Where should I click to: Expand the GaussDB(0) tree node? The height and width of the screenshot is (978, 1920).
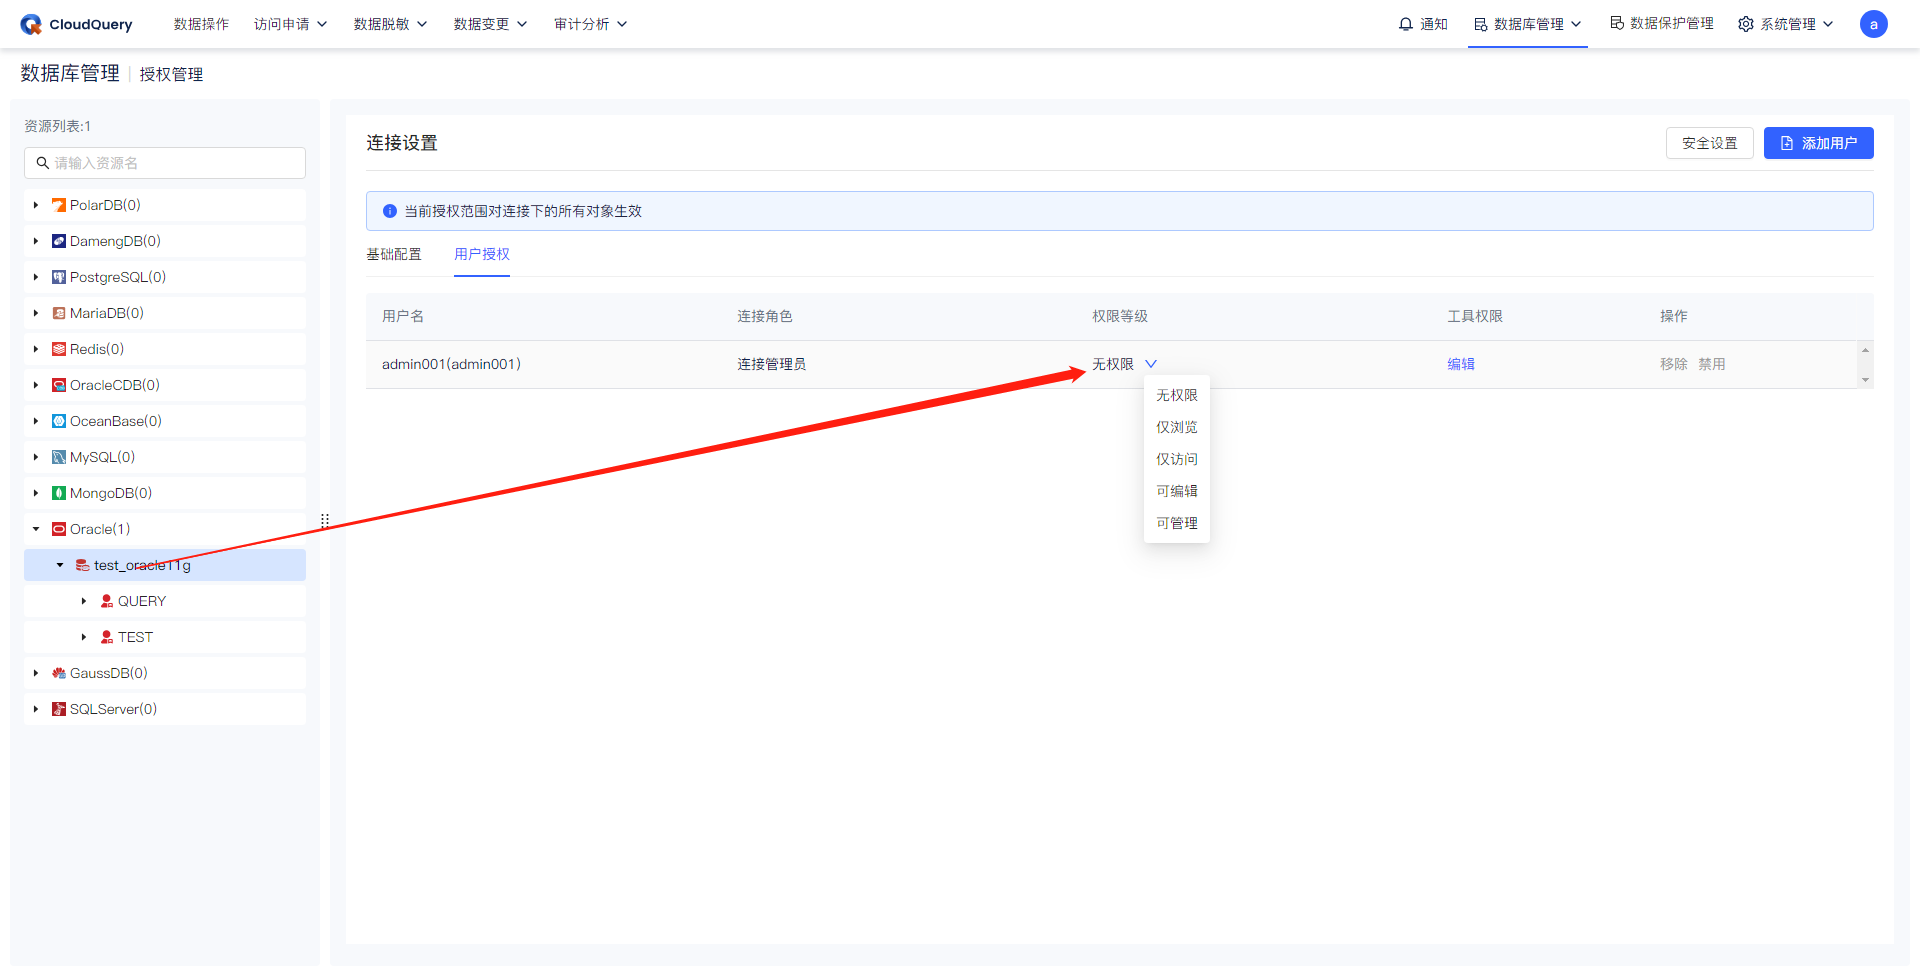[36, 673]
